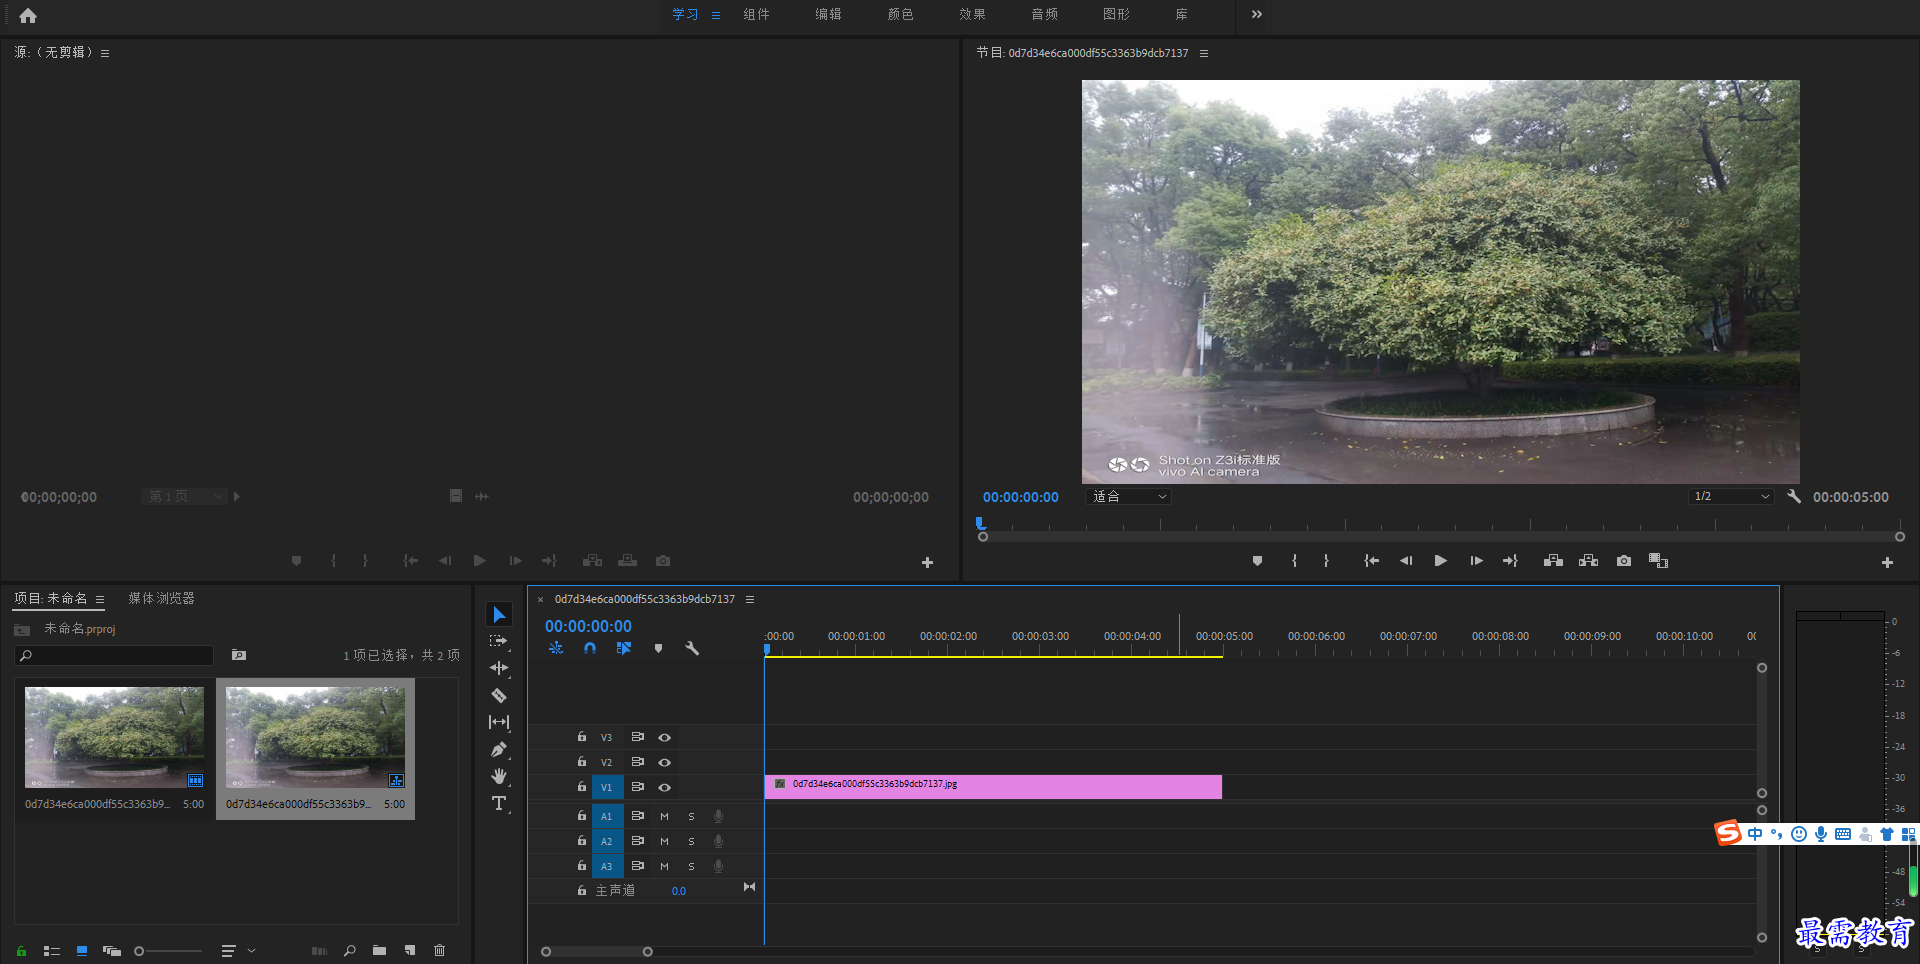Open the source panel menu
The width and height of the screenshot is (1920, 964).
click(x=105, y=53)
